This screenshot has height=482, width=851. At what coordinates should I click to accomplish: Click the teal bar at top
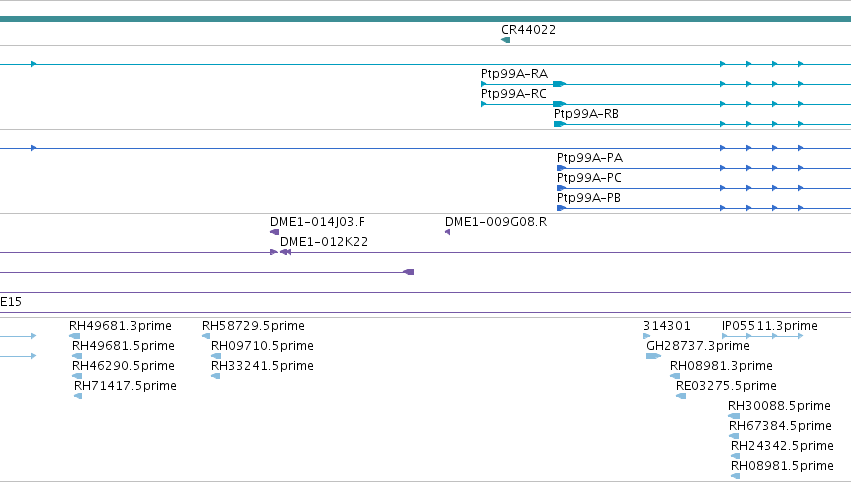426,19
